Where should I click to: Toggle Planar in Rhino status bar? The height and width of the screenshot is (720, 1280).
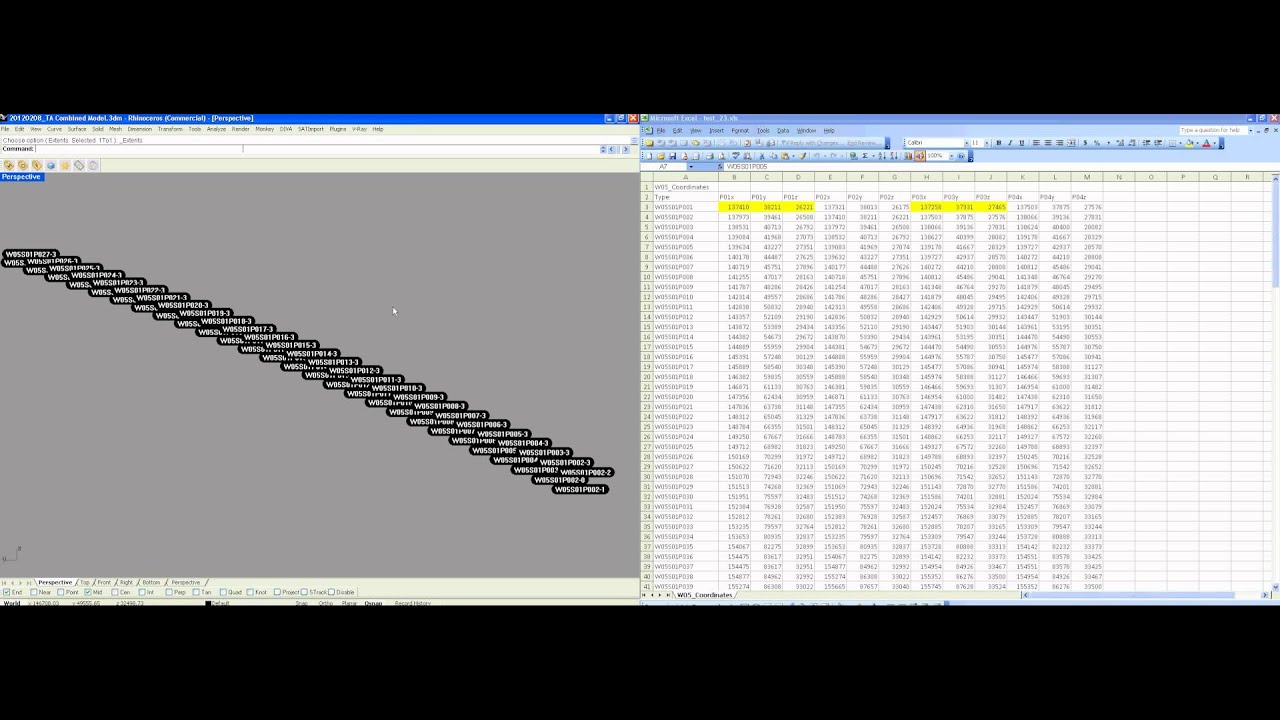[349, 603]
